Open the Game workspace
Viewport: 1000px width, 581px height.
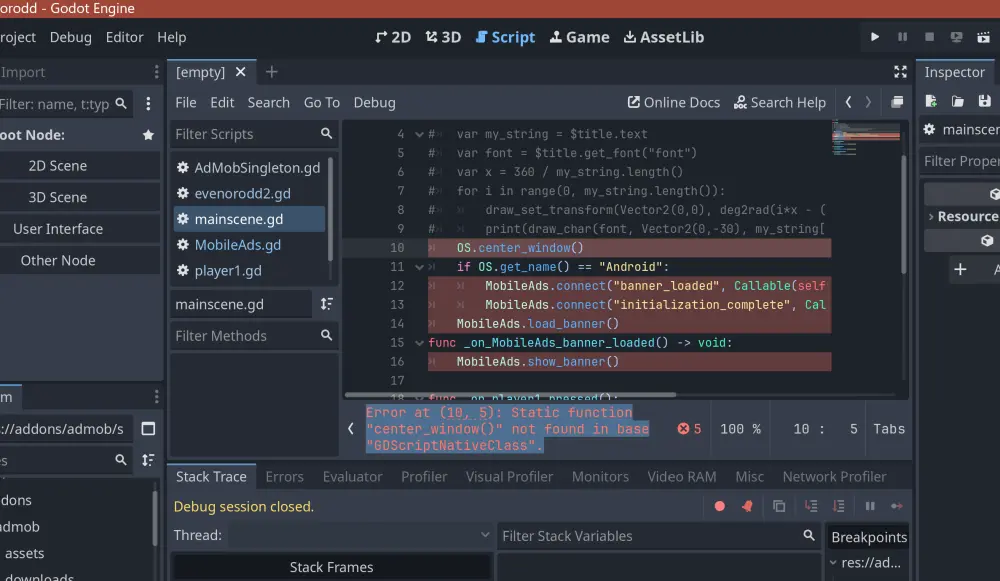[579, 37]
